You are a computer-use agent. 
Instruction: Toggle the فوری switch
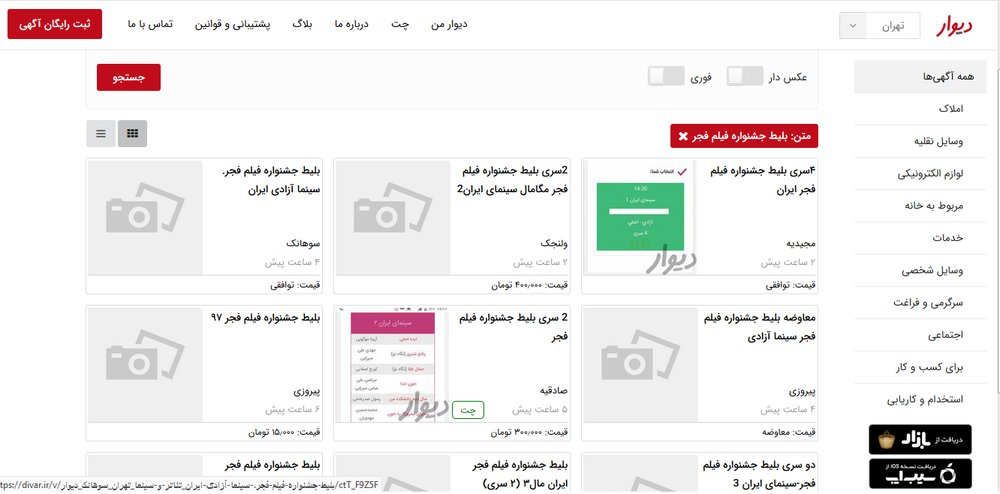666,76
